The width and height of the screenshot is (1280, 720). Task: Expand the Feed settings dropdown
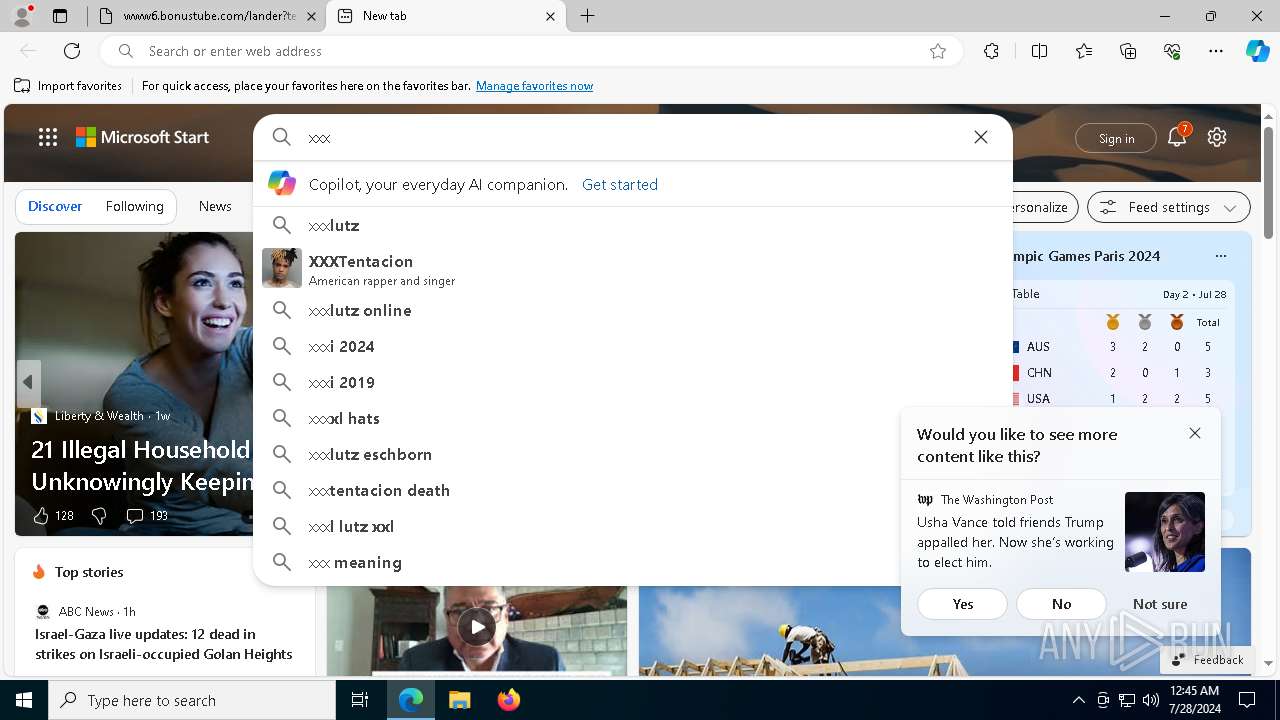[1168, 207]
